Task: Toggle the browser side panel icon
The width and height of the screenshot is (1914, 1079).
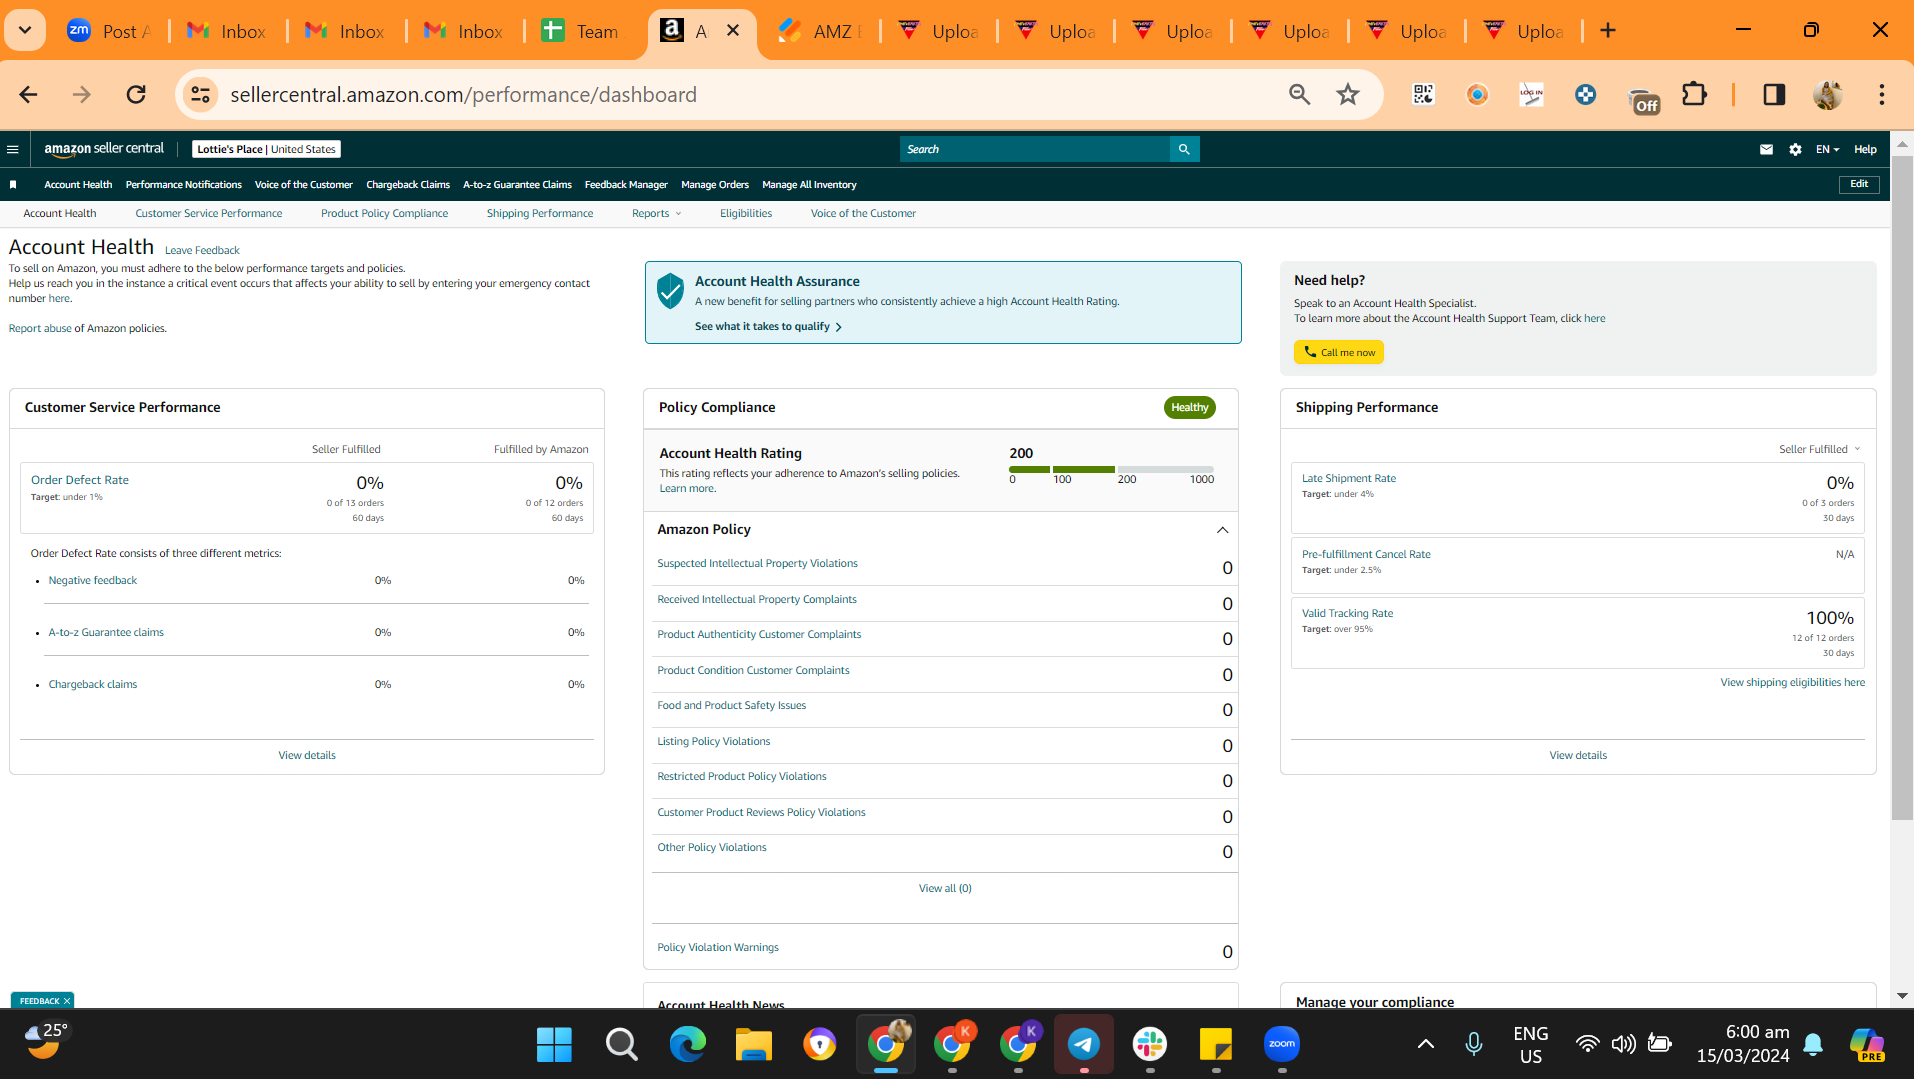Action: (1774, 94)
